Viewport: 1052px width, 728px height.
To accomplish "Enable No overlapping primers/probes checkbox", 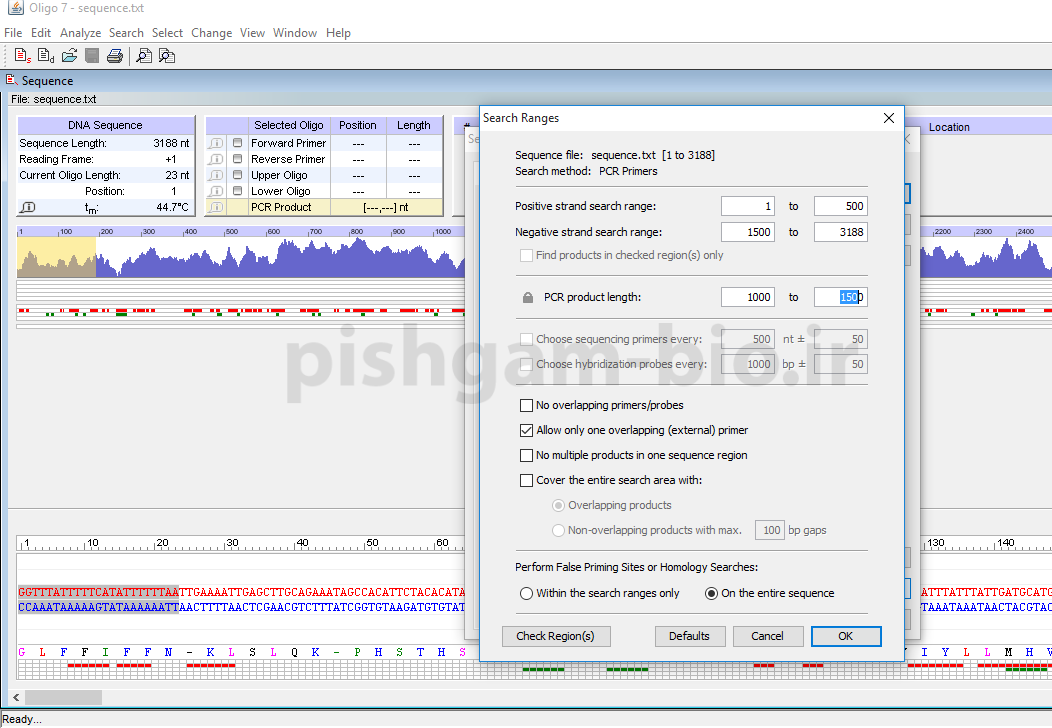I will click(x=527, y=406).
